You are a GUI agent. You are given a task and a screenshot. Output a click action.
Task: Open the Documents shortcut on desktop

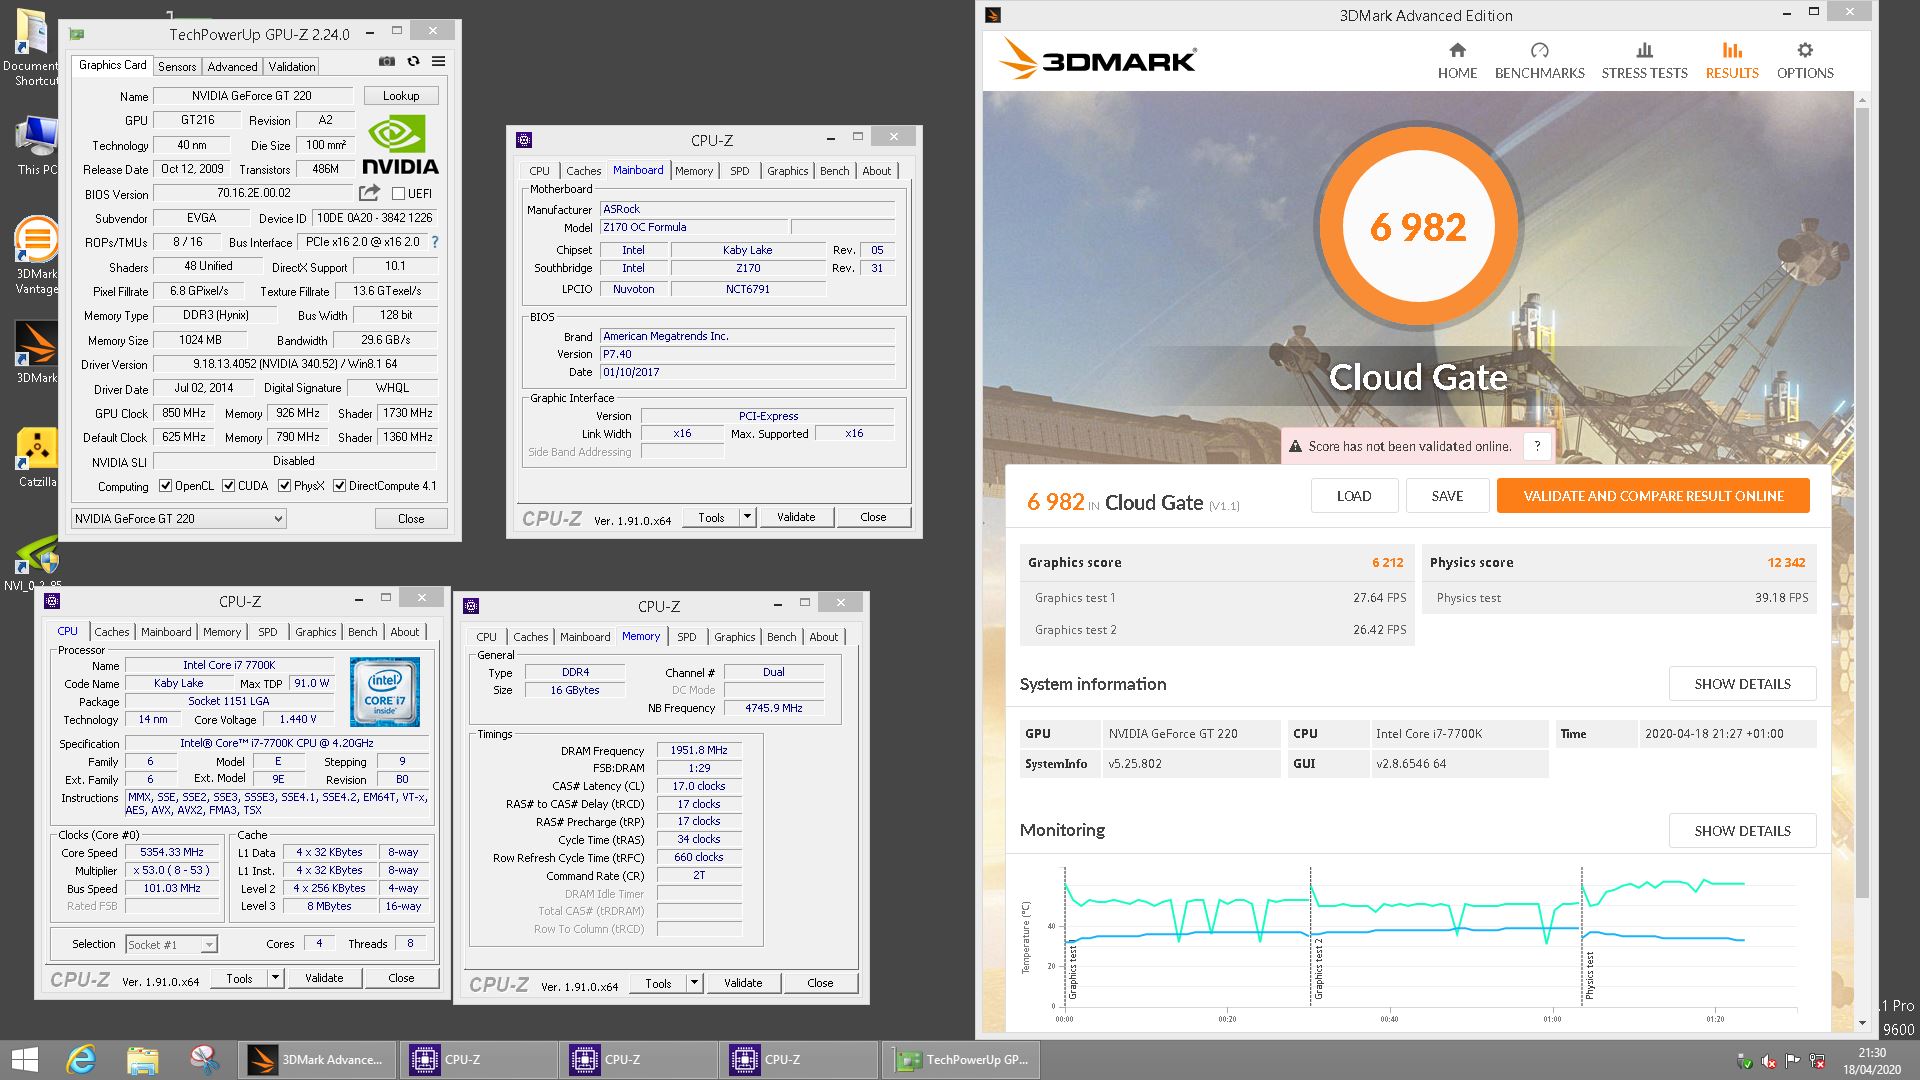tap(30, 47)
